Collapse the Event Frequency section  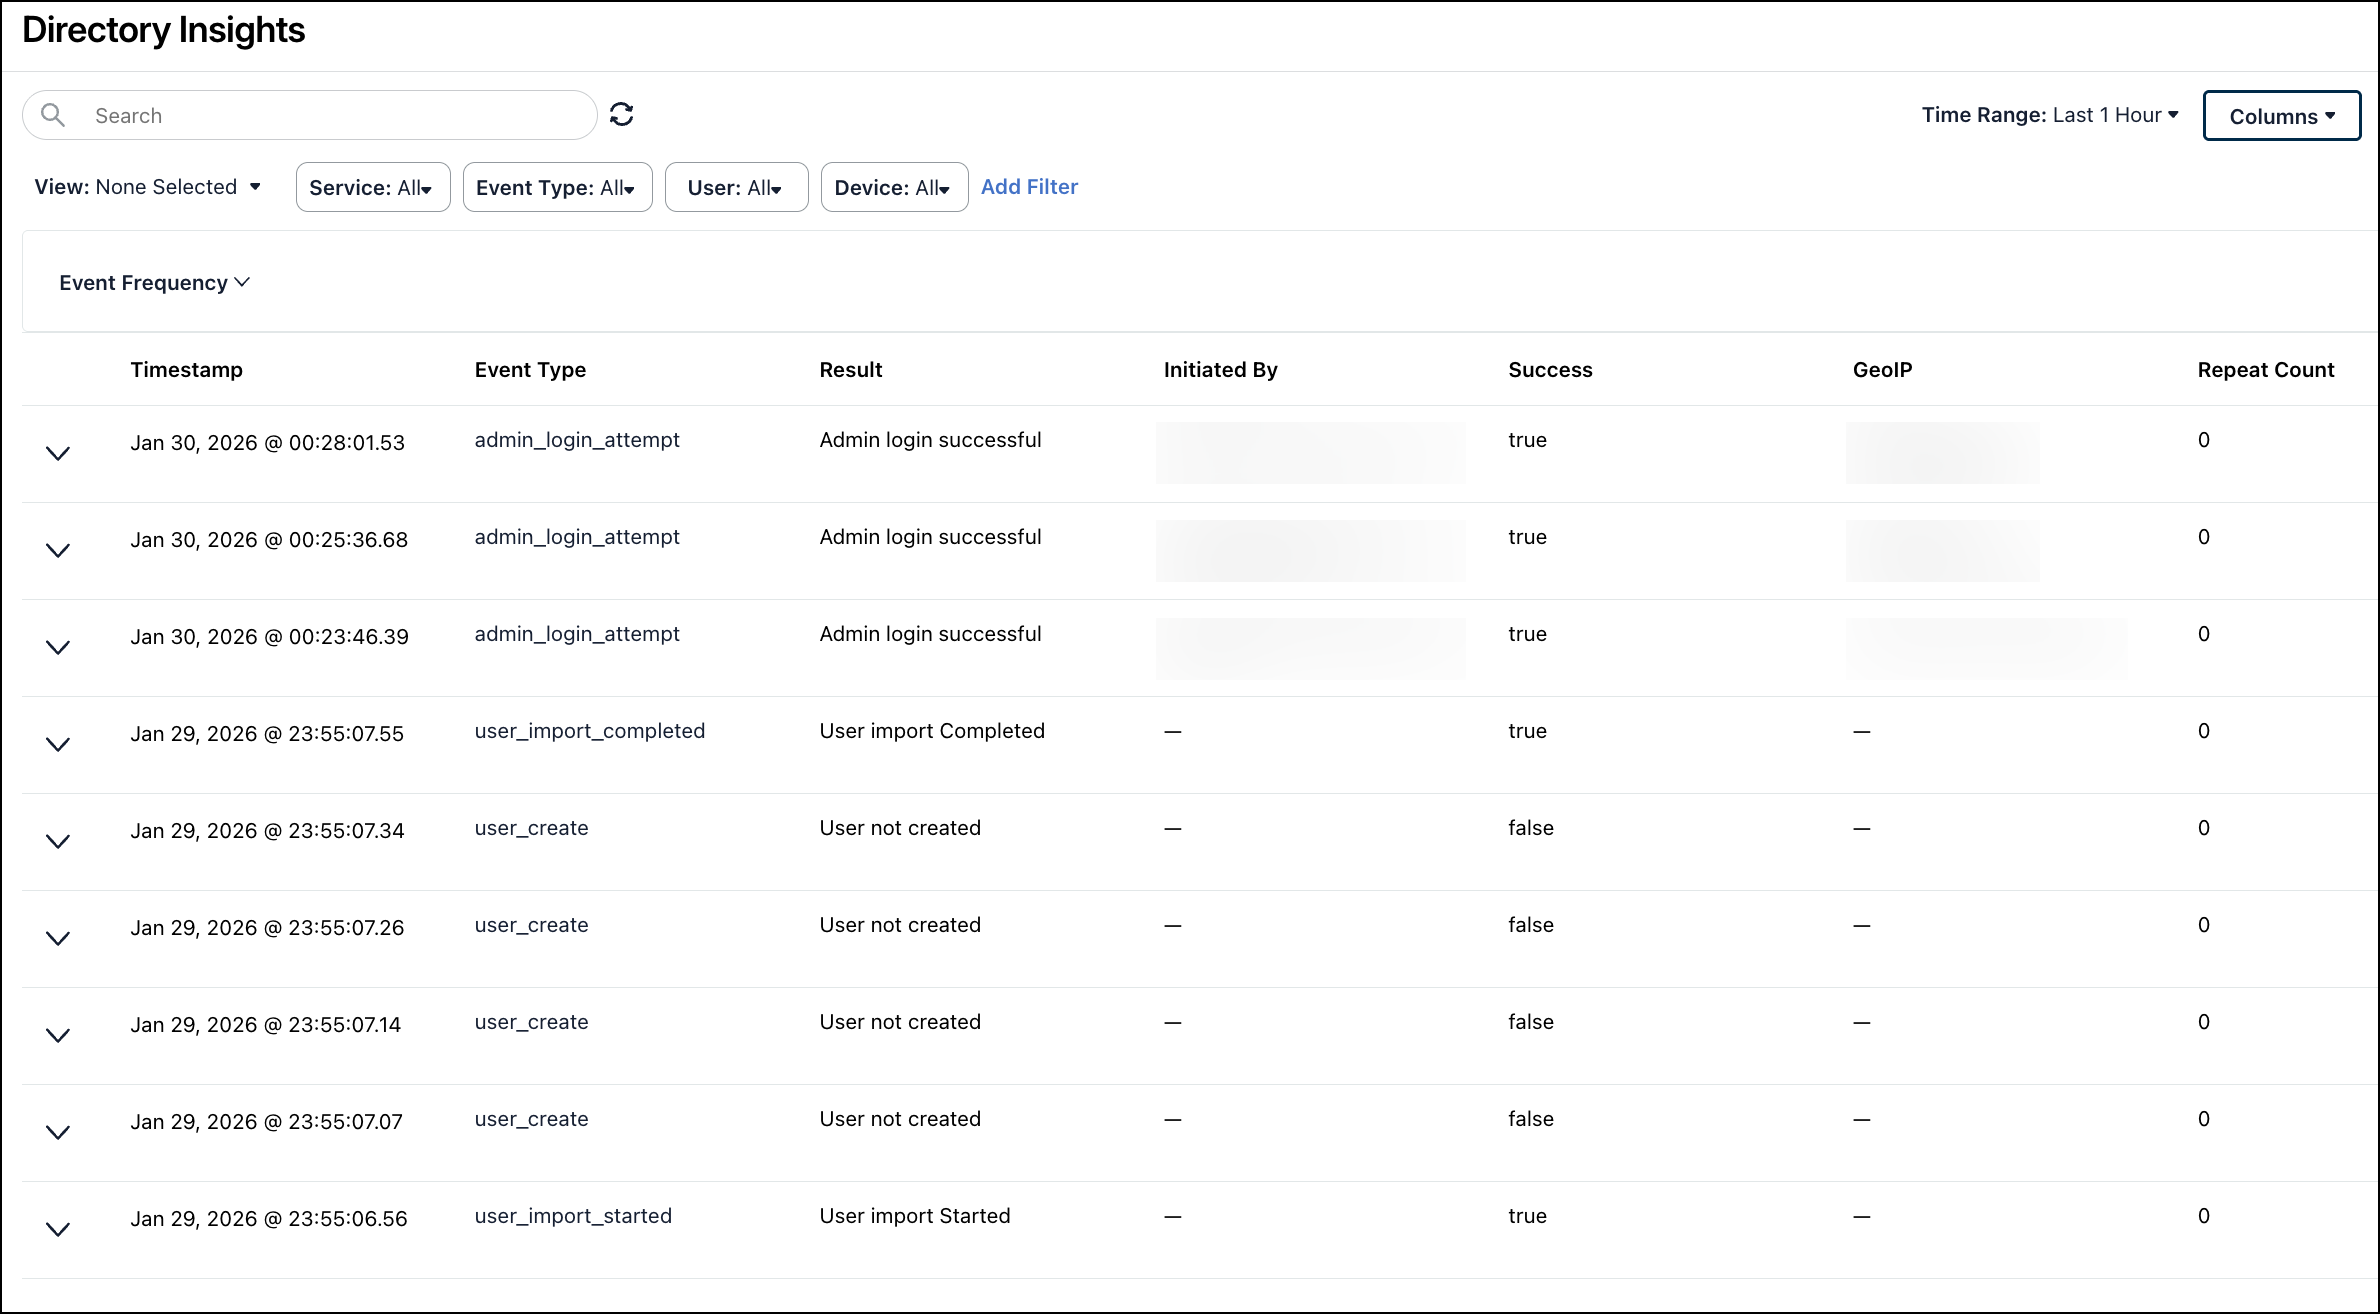click(x=154, y=282)
